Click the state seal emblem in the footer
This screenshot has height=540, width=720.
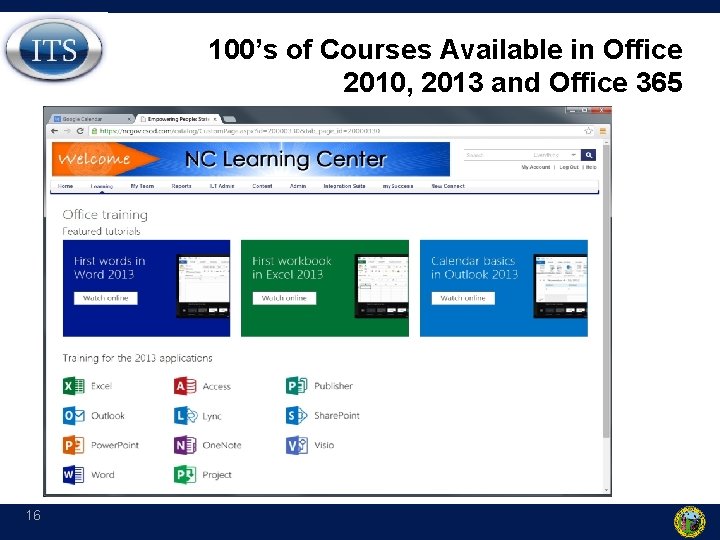pyautogui.click(x=689, y=522)
